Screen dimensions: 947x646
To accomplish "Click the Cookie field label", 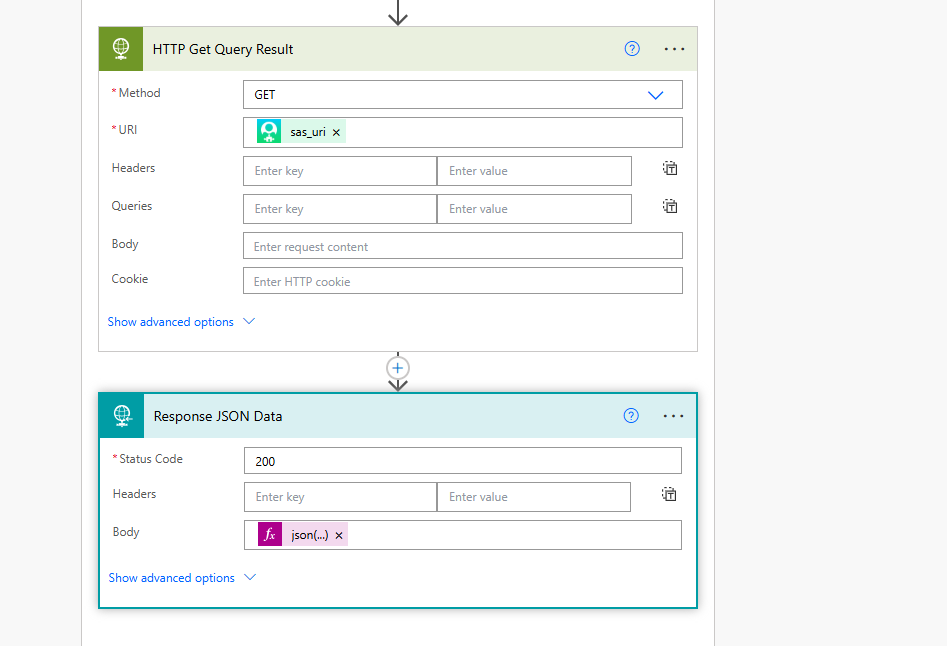I will (130, 279).
